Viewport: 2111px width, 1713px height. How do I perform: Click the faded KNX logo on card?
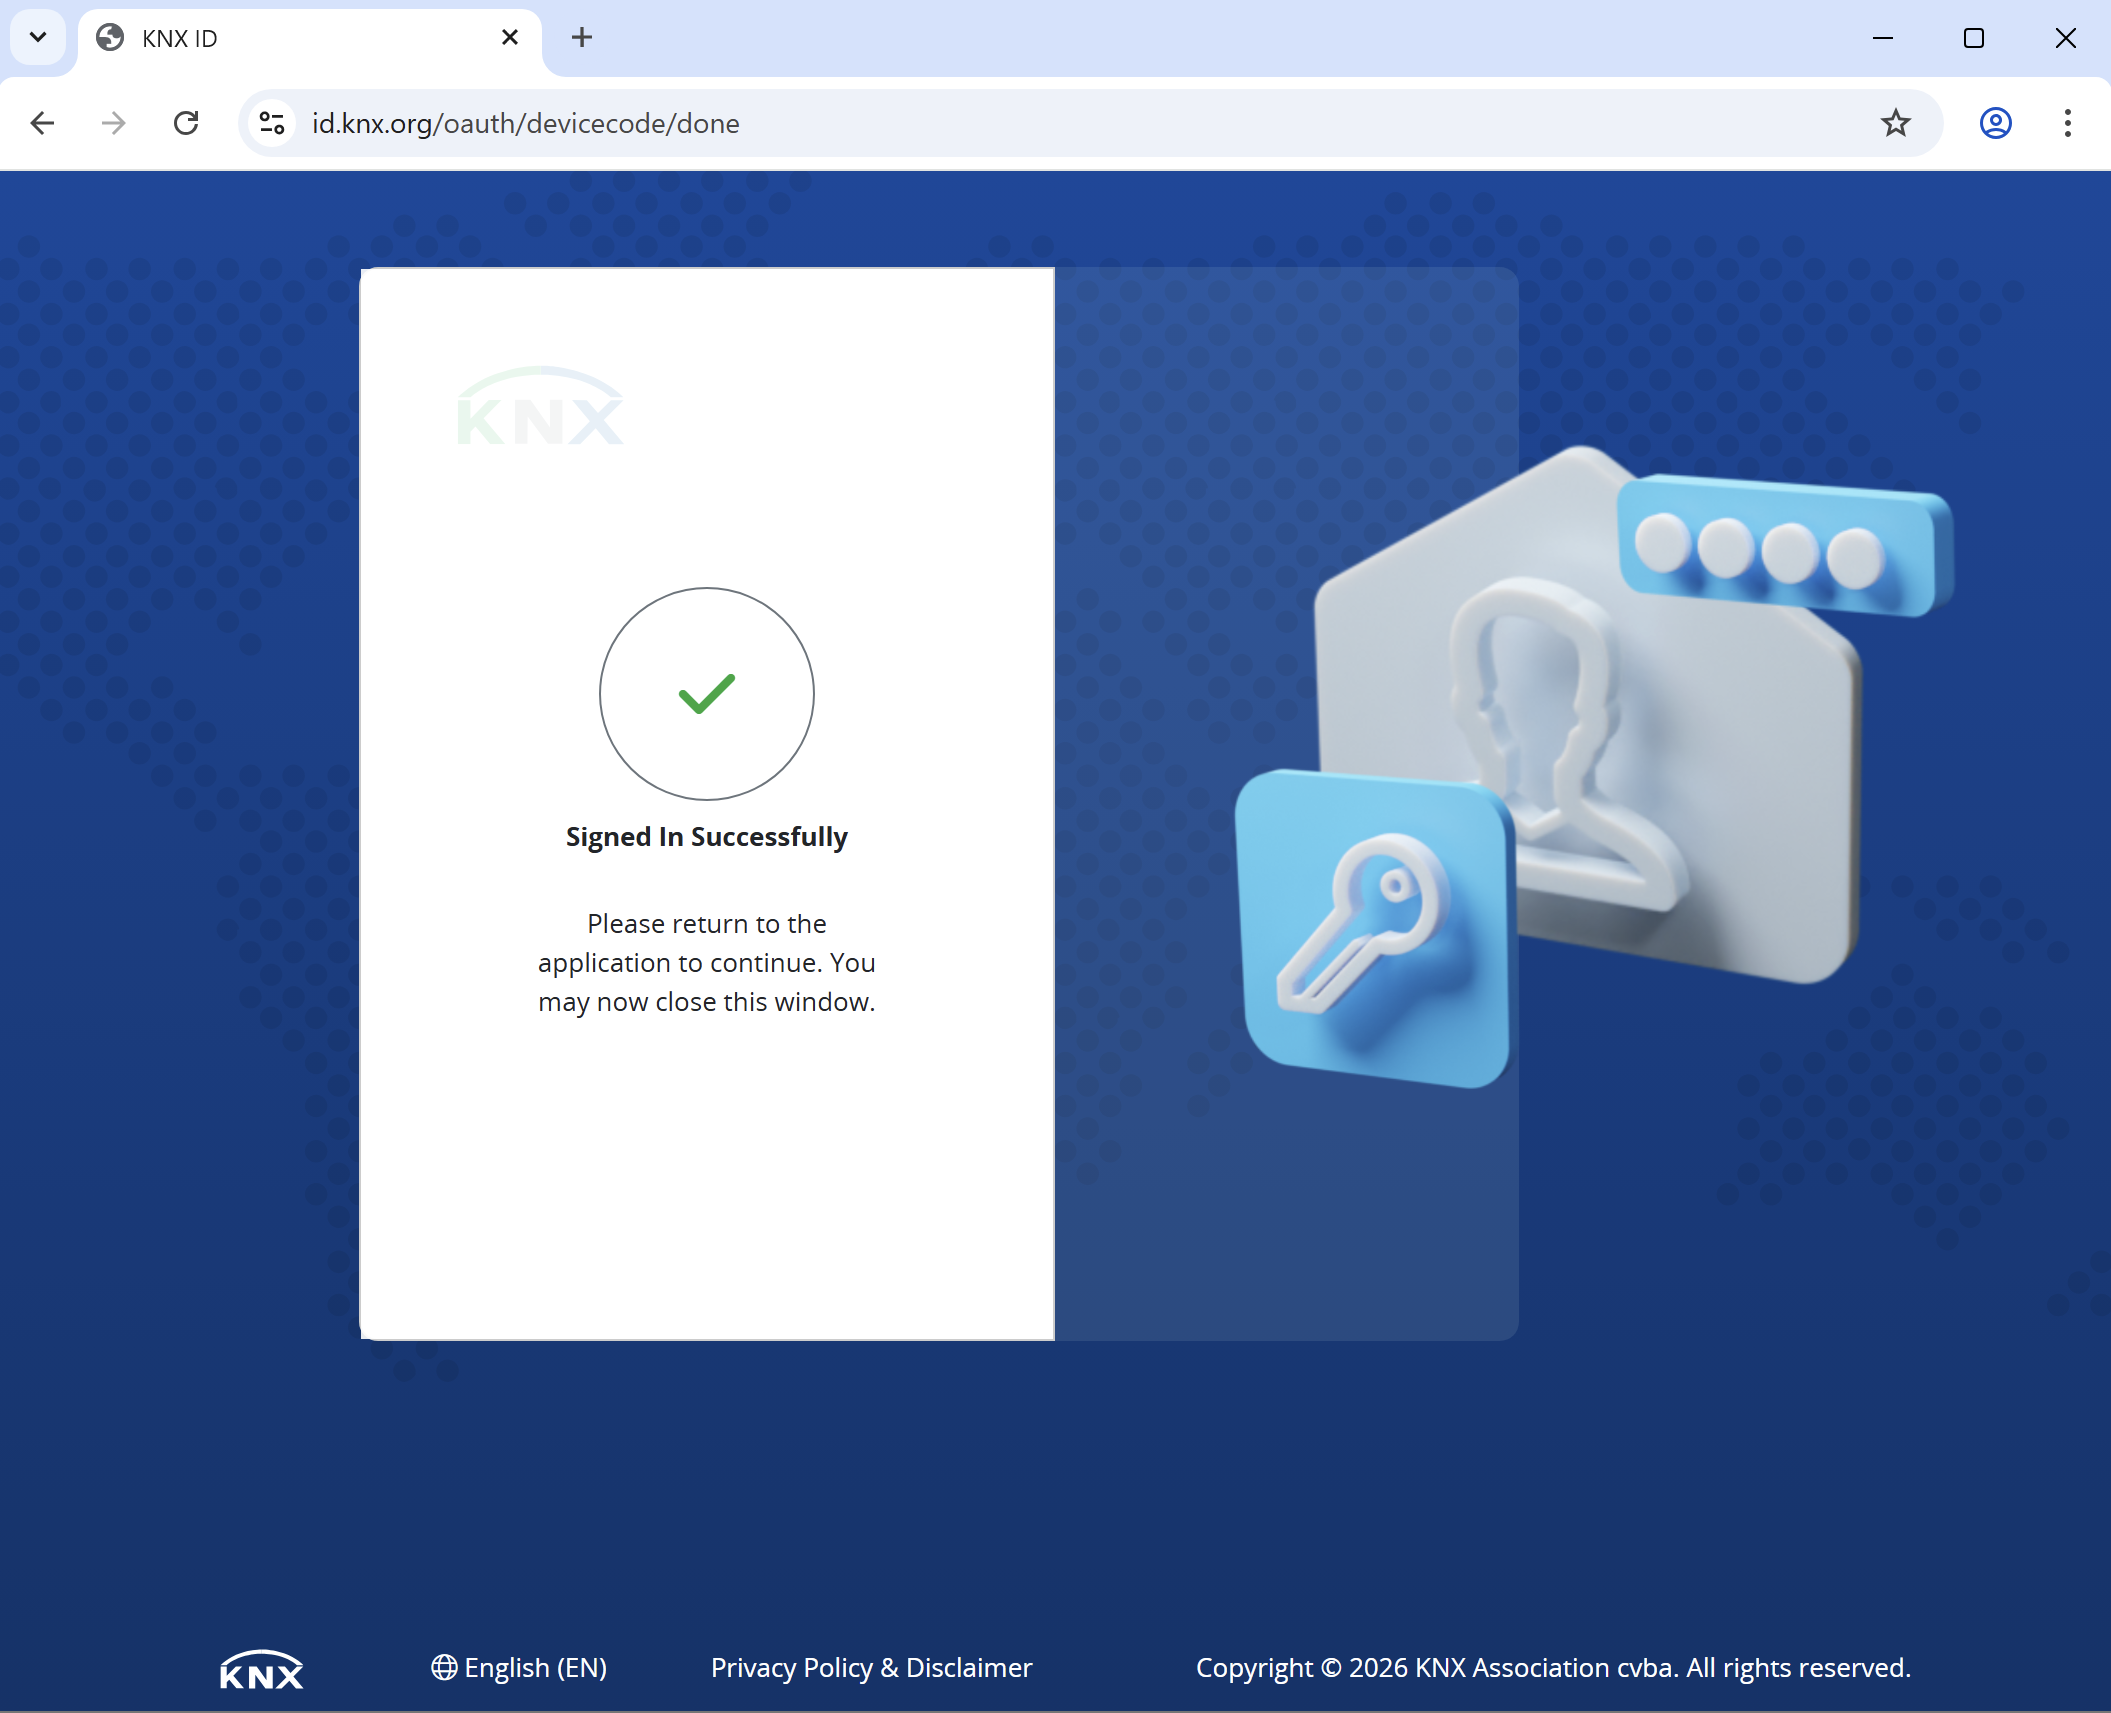coord(540,408)
